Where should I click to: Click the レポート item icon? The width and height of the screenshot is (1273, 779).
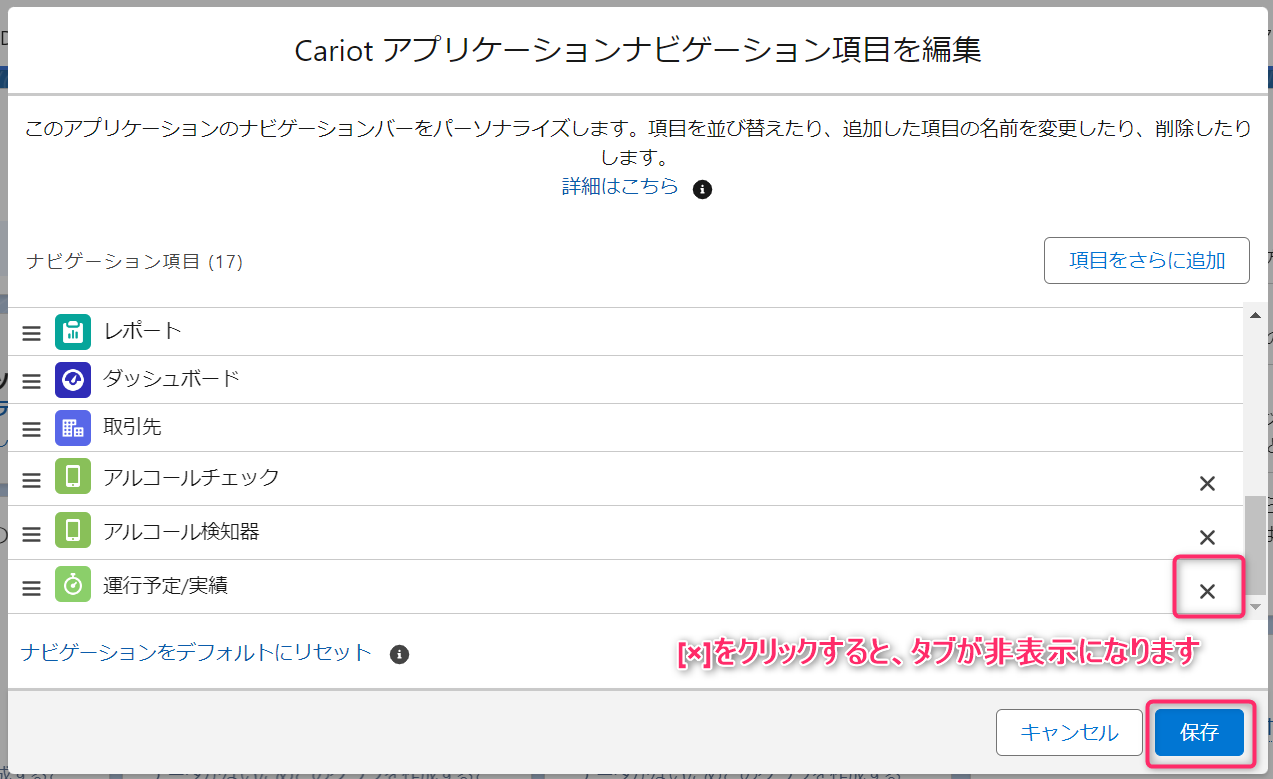tap(73, 332)
